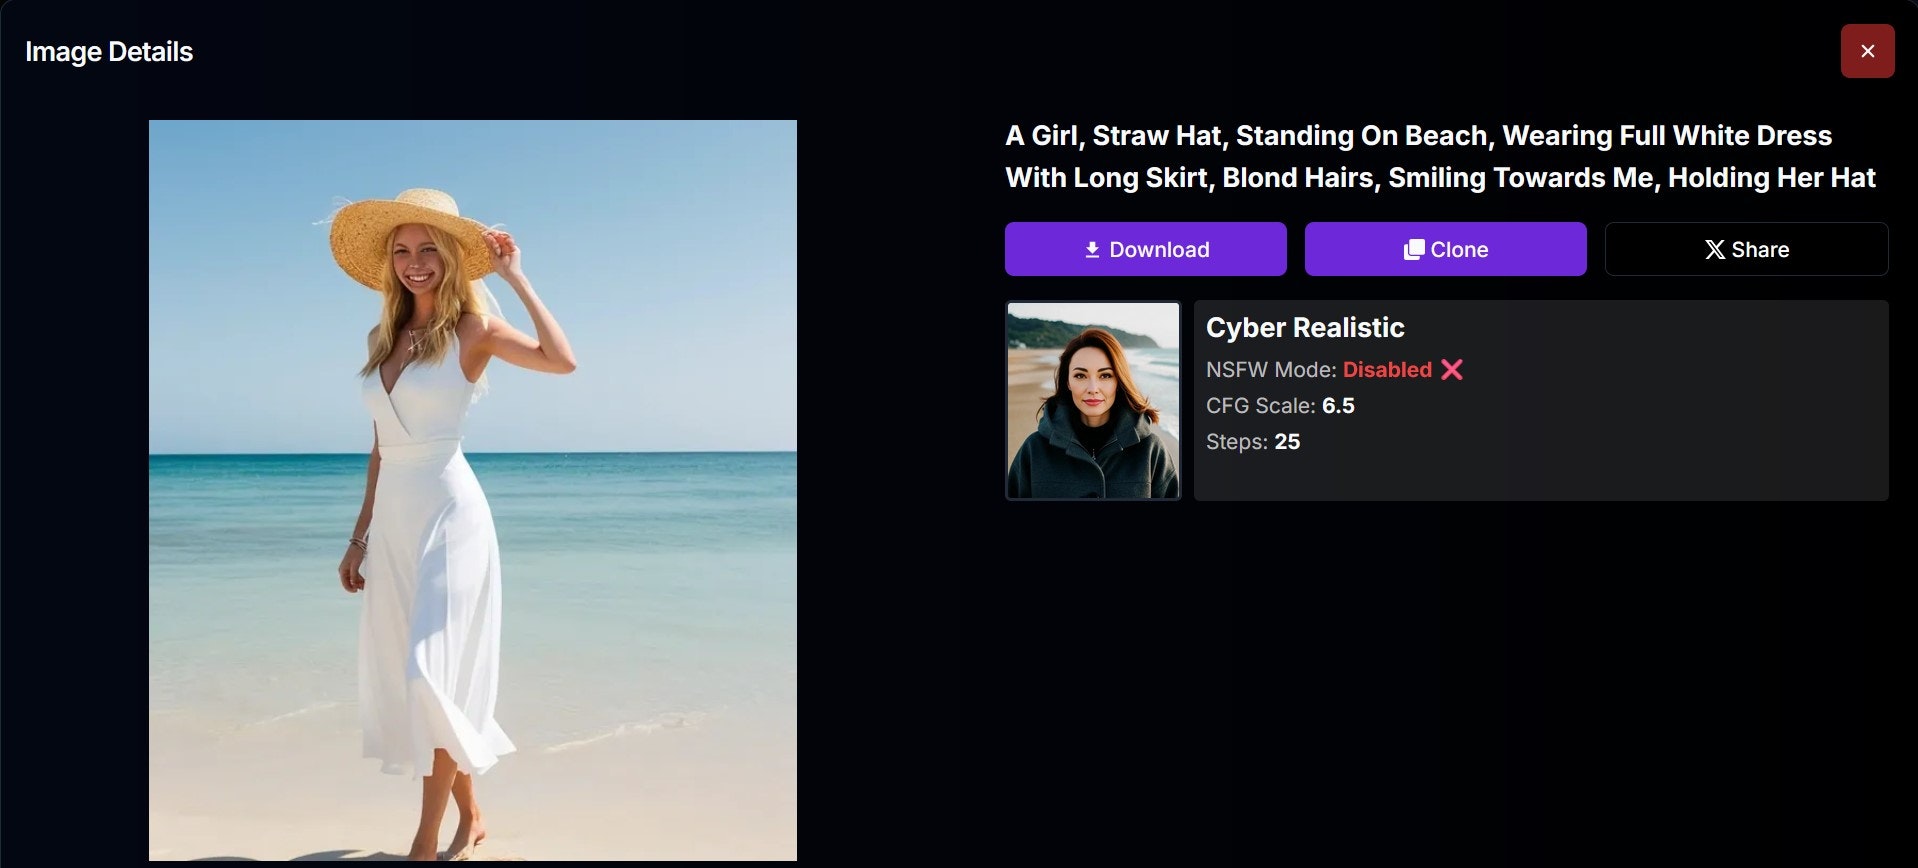Click the Image Details heading
This screenshot has width=1918, height=868.
pos(109,52)
